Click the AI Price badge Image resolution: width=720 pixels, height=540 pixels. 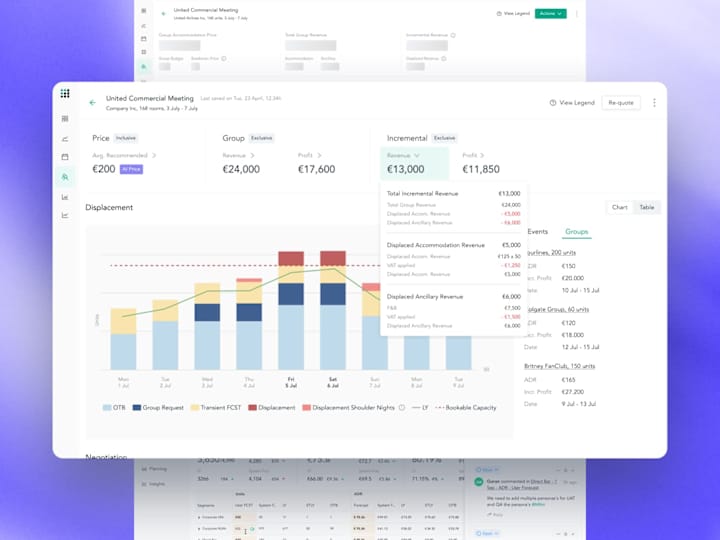click(x=131, y=169)
